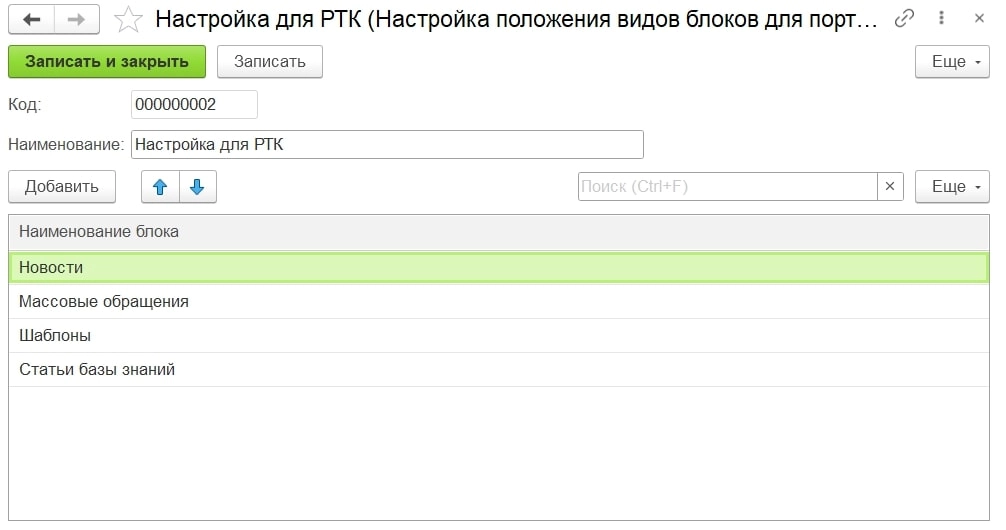Select the Массовые обращения row

[x=498, y=302]
